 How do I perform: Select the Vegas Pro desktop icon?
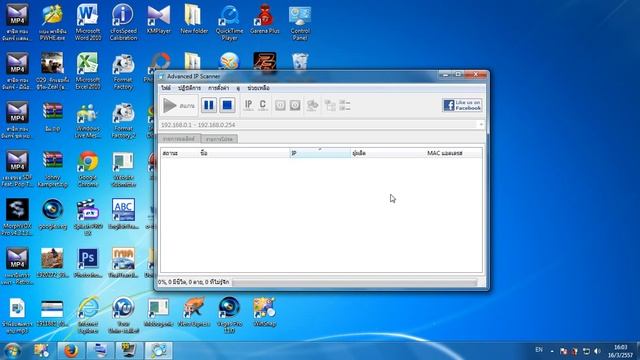coord(229,315)
